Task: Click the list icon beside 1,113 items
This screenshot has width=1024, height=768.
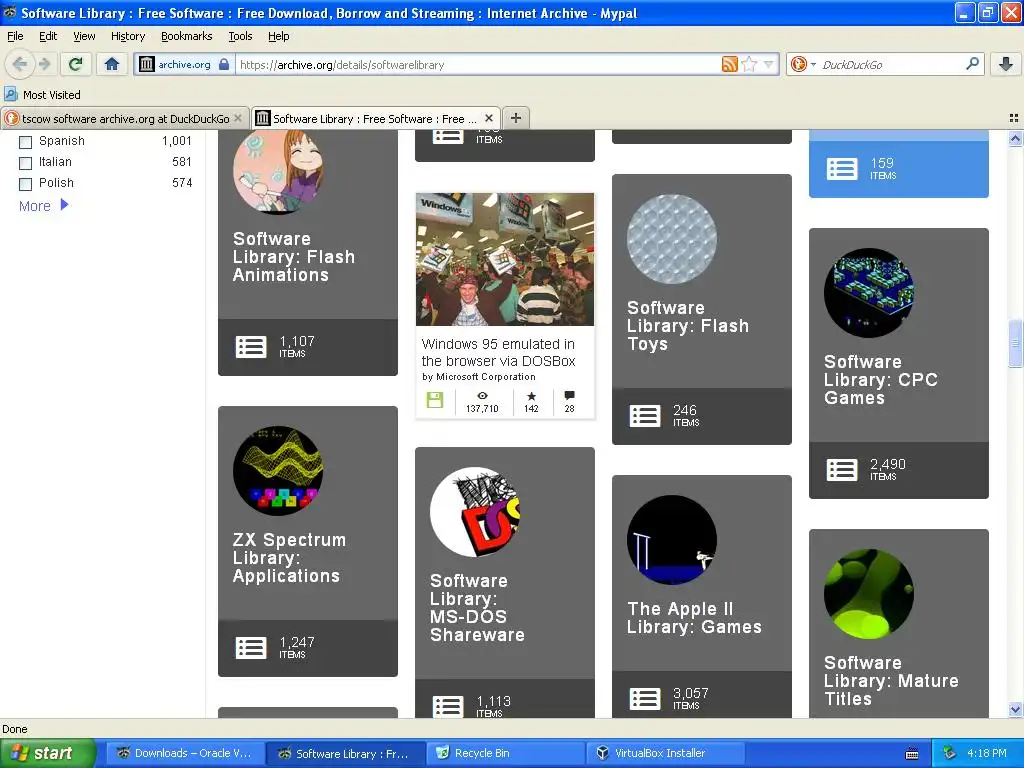Action: click(x=448, y=706)
